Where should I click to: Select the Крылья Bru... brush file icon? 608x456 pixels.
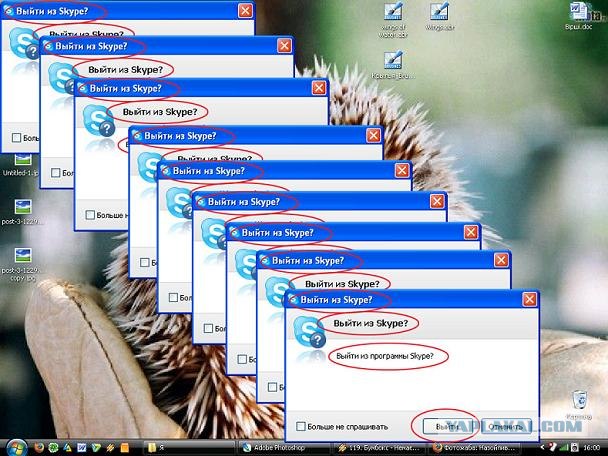pos(393,65)
